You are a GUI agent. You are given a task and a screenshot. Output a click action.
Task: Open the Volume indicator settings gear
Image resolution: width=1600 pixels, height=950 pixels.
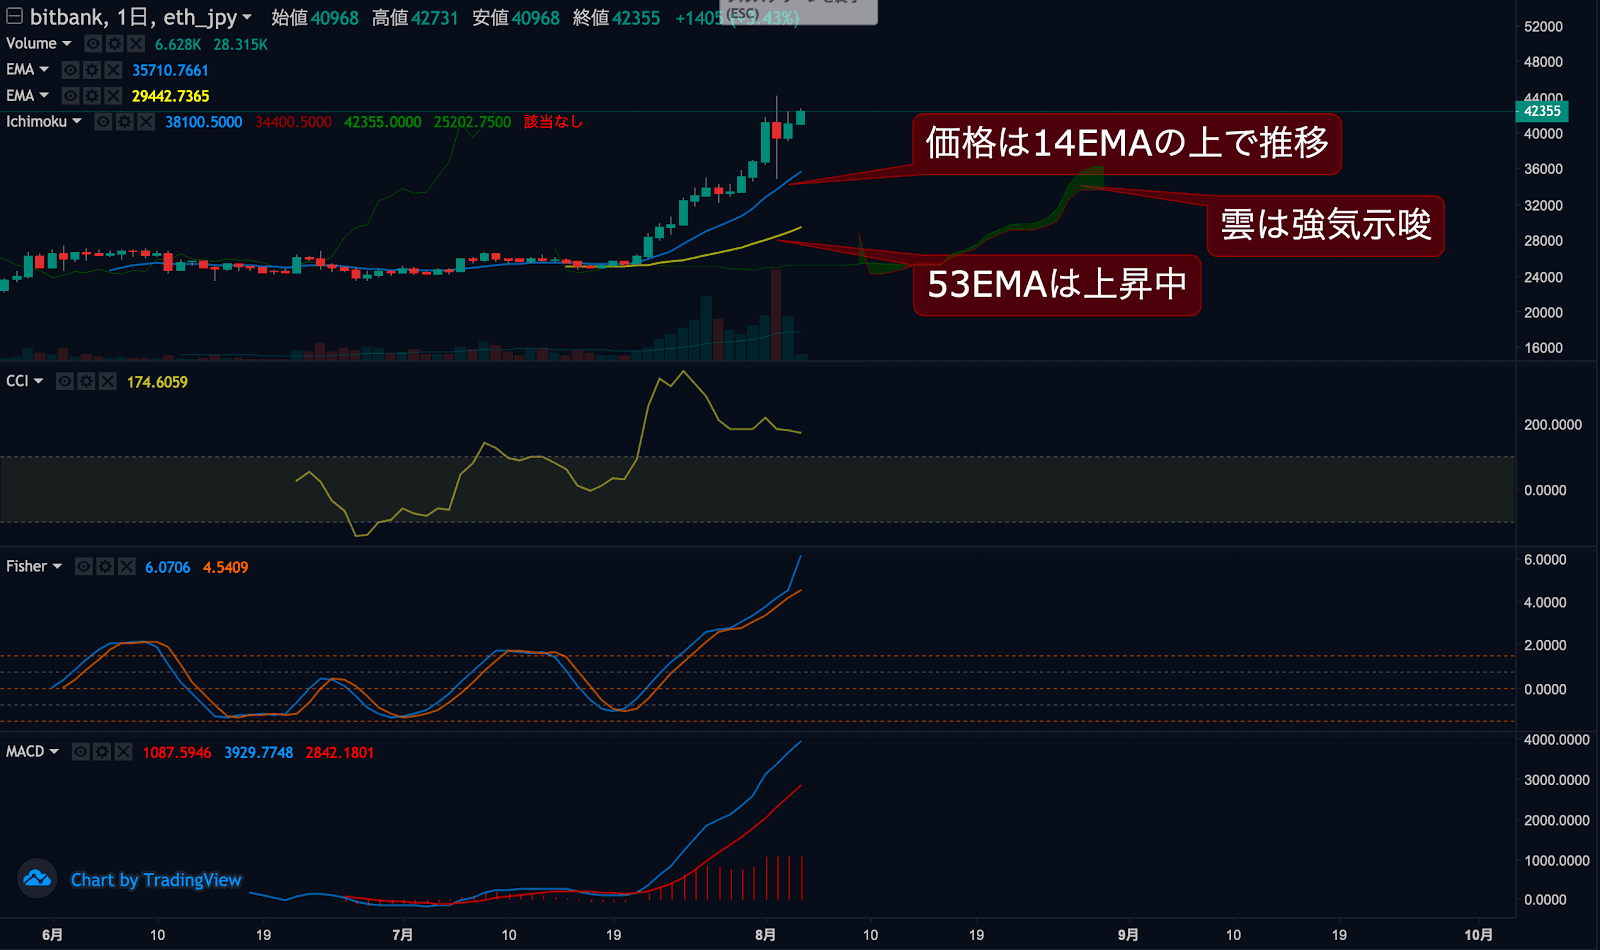pyautogui.click(x=113, y=43)
